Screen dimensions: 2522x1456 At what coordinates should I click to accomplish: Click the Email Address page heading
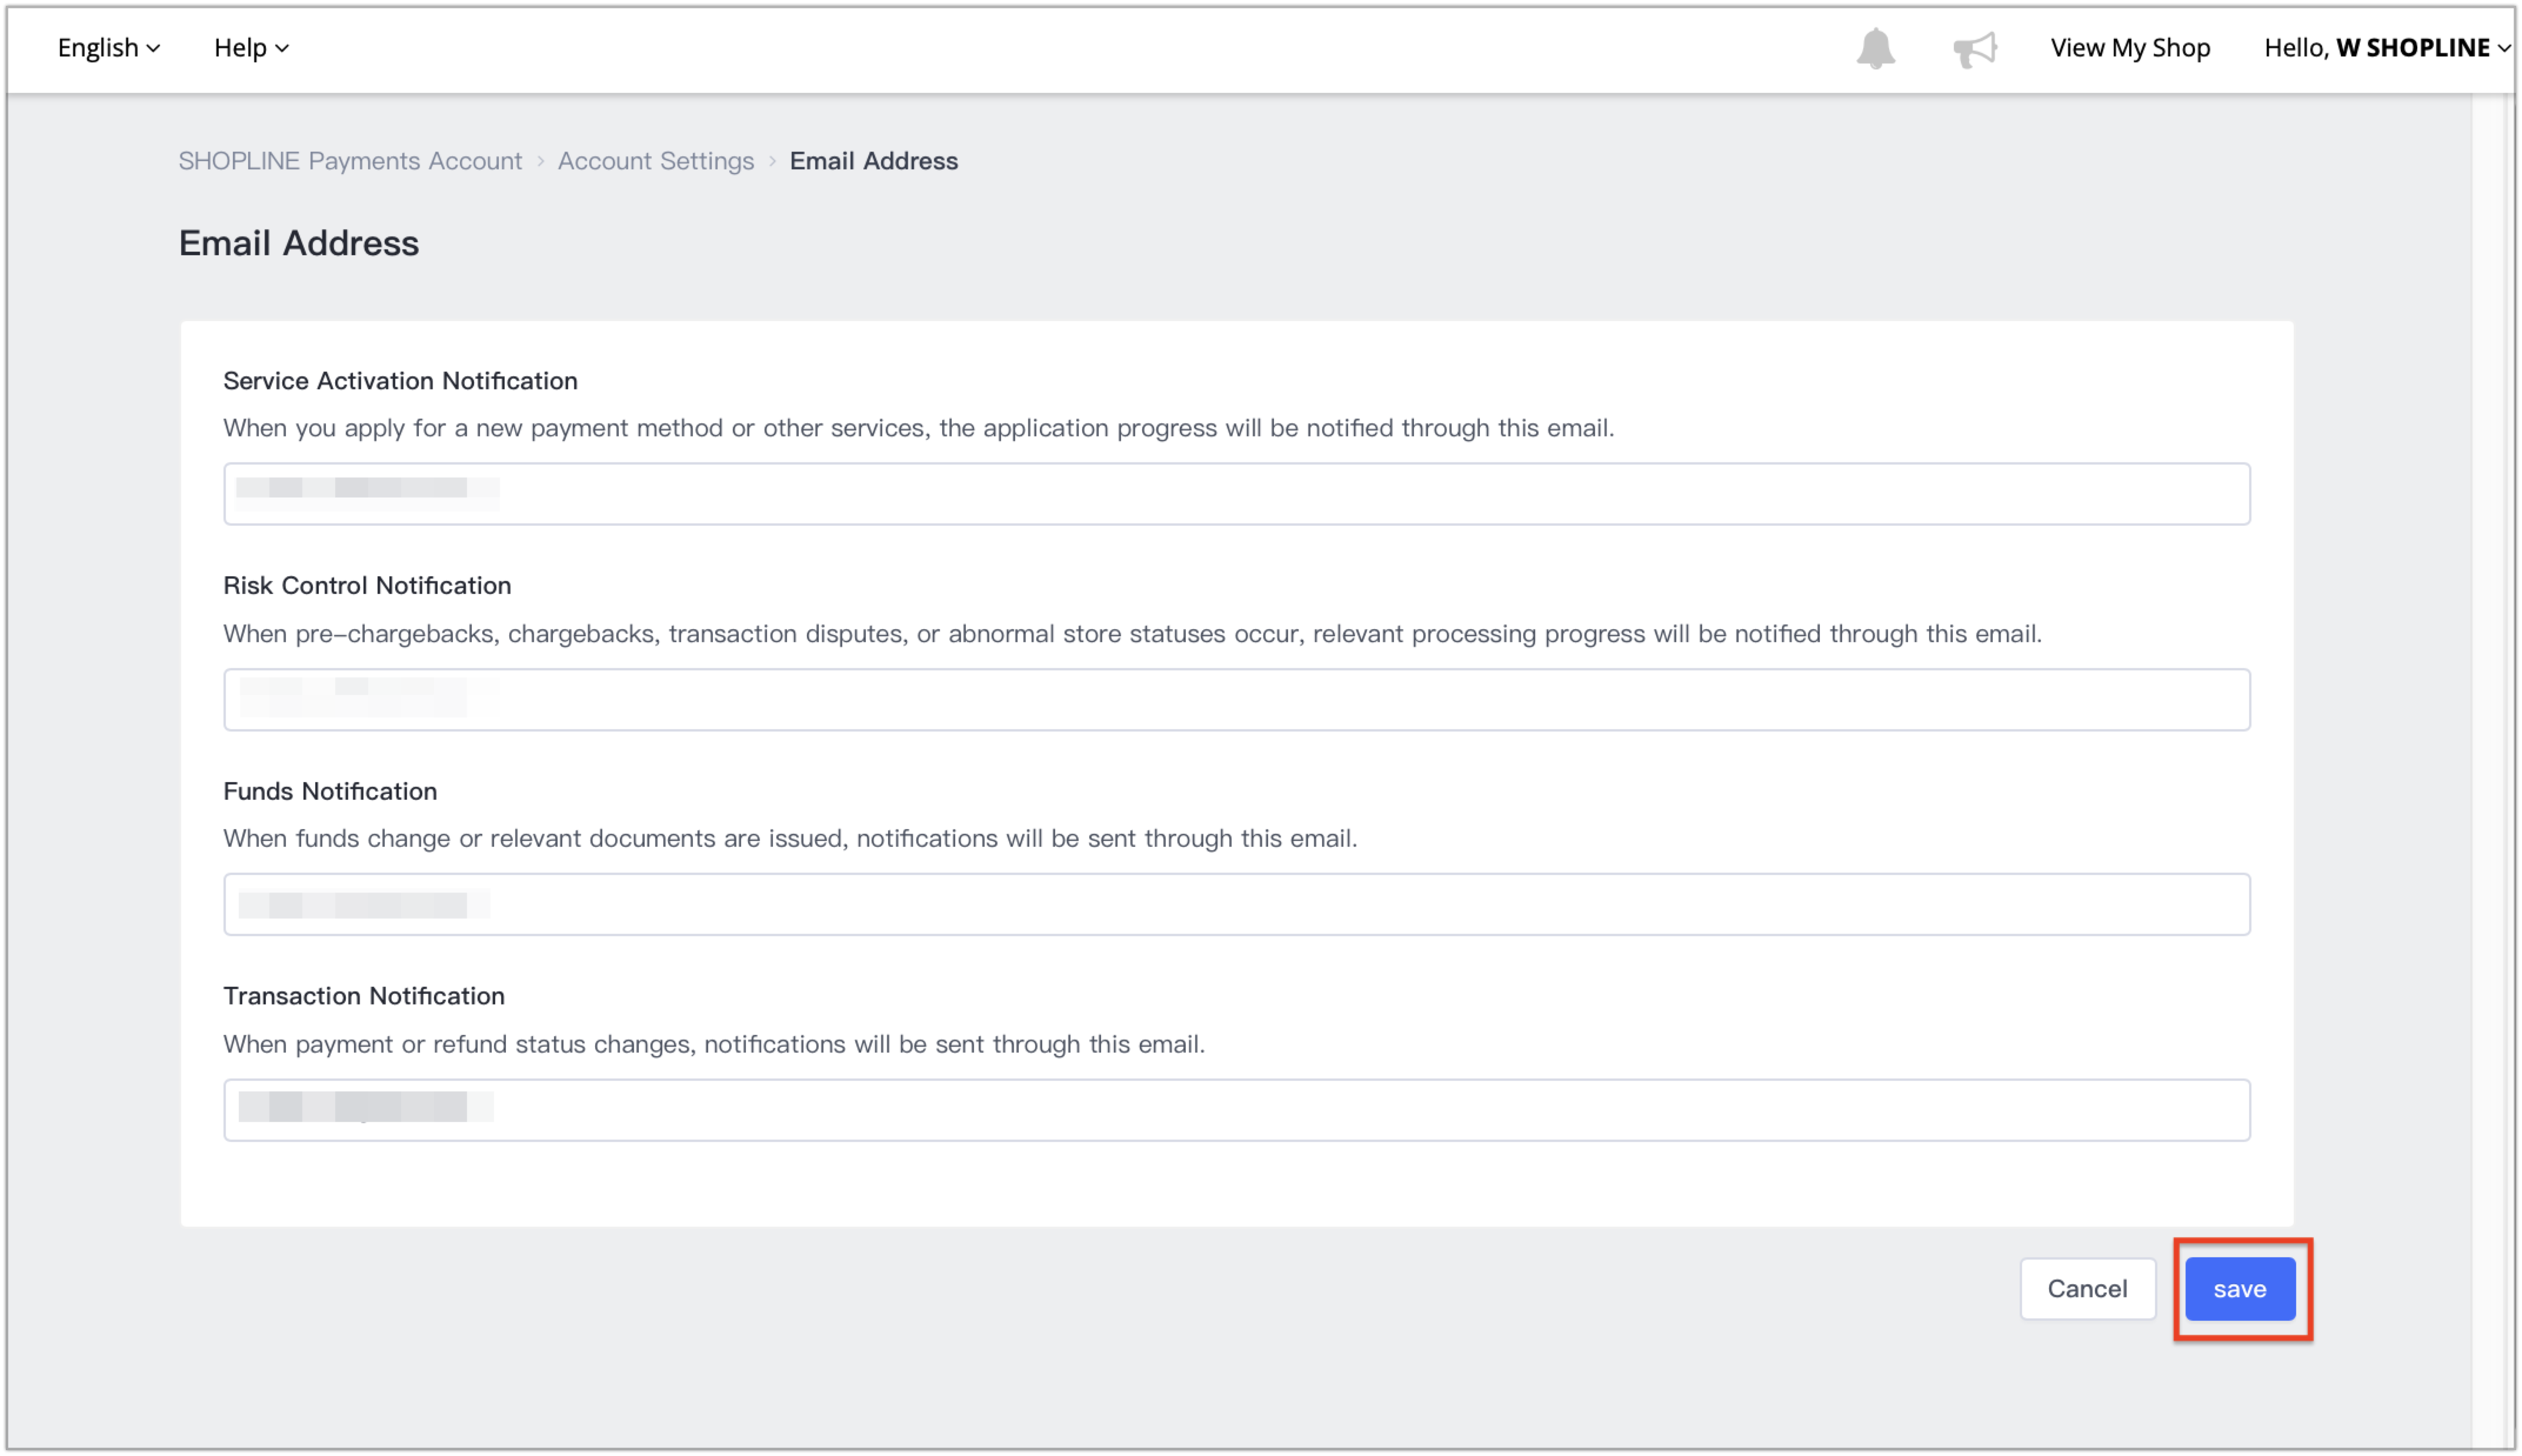(x=299, y=243)
